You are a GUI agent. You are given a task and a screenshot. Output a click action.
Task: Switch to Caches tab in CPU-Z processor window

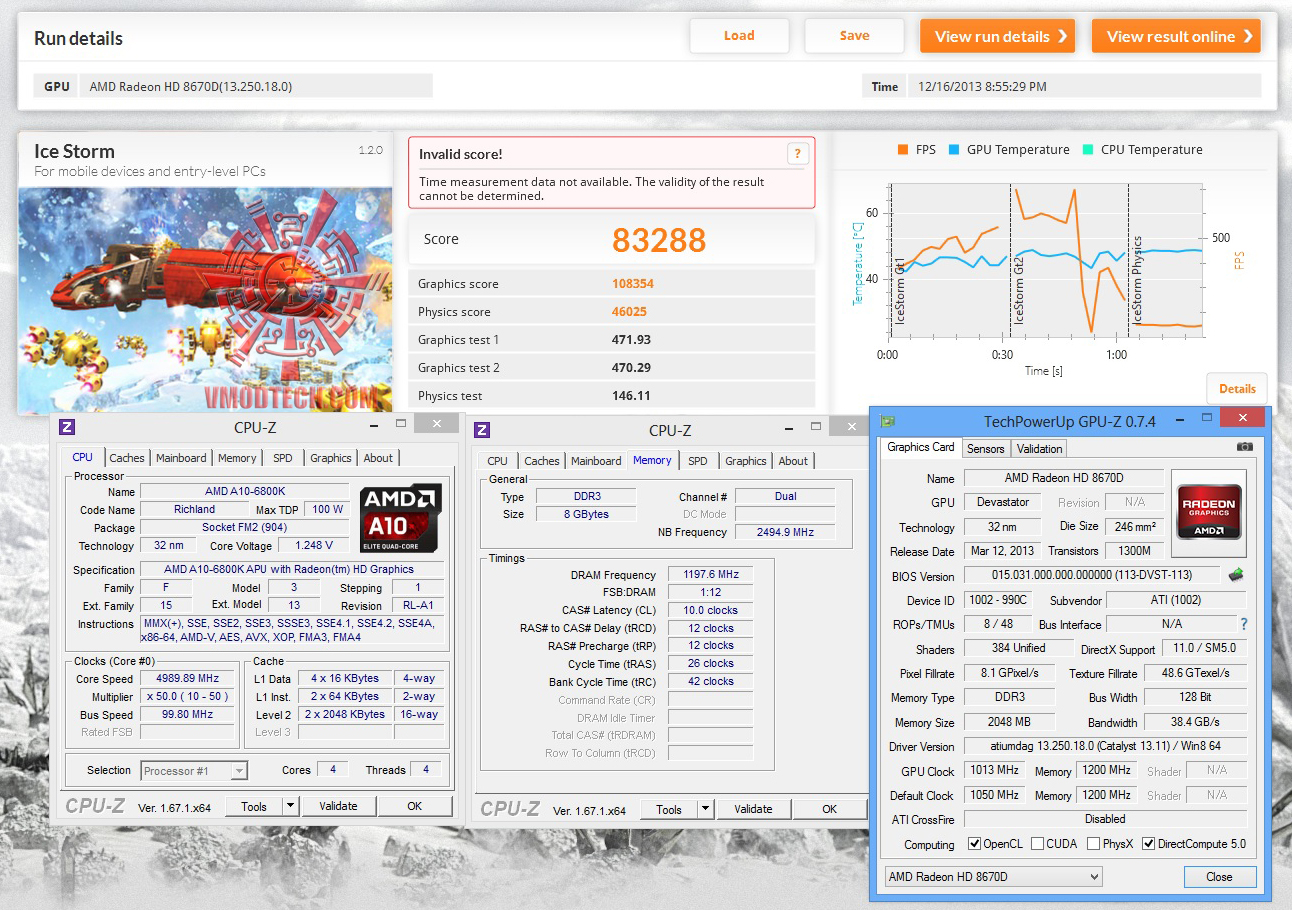tap(127, 458)
